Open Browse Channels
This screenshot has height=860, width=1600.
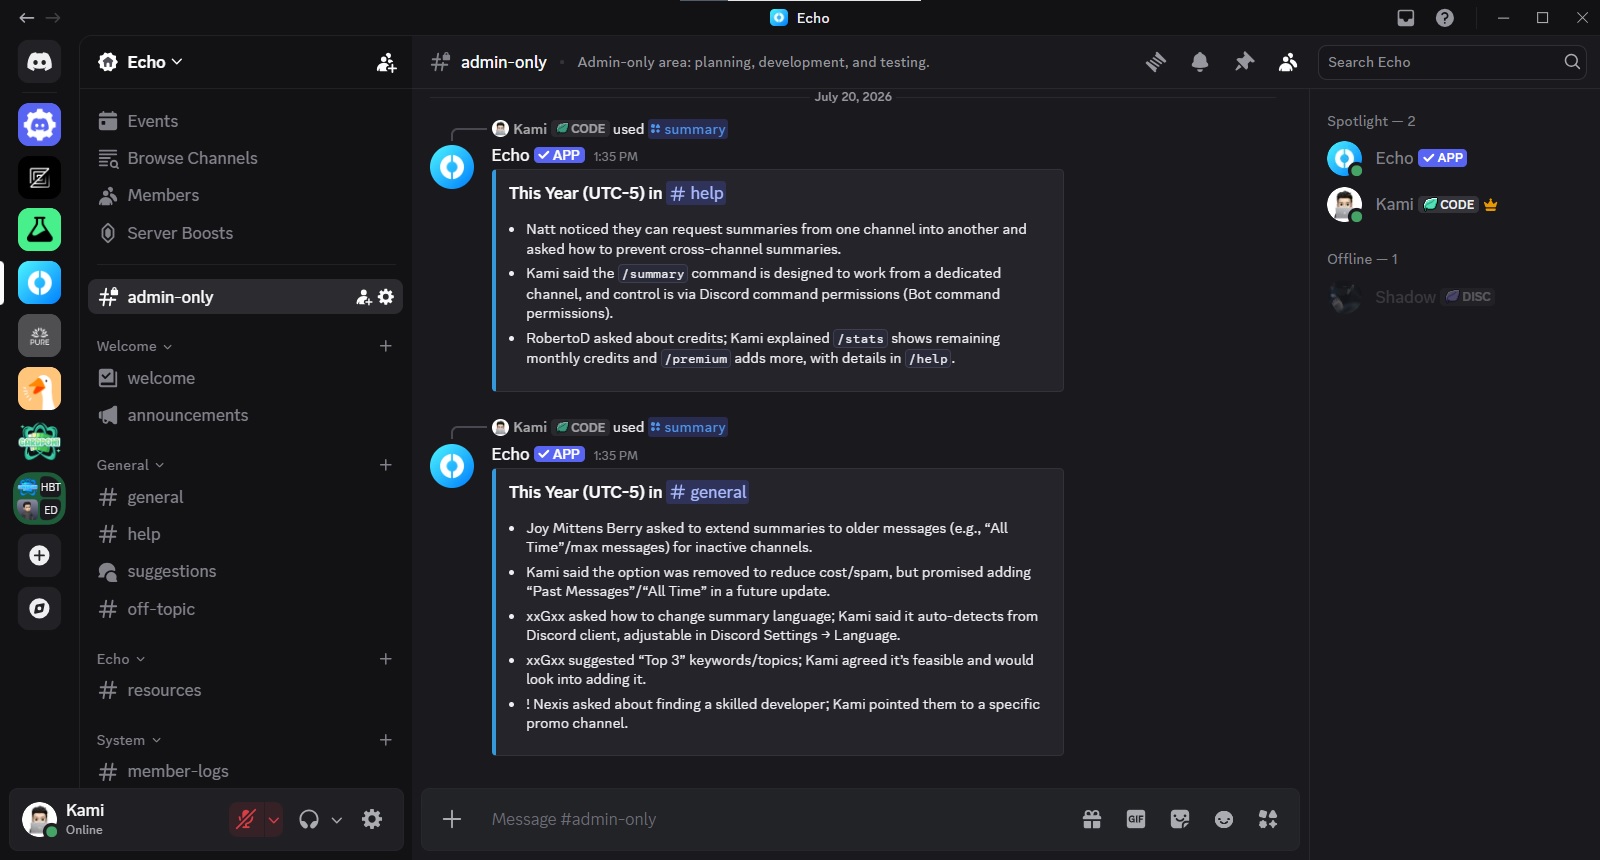coord(245,158)
